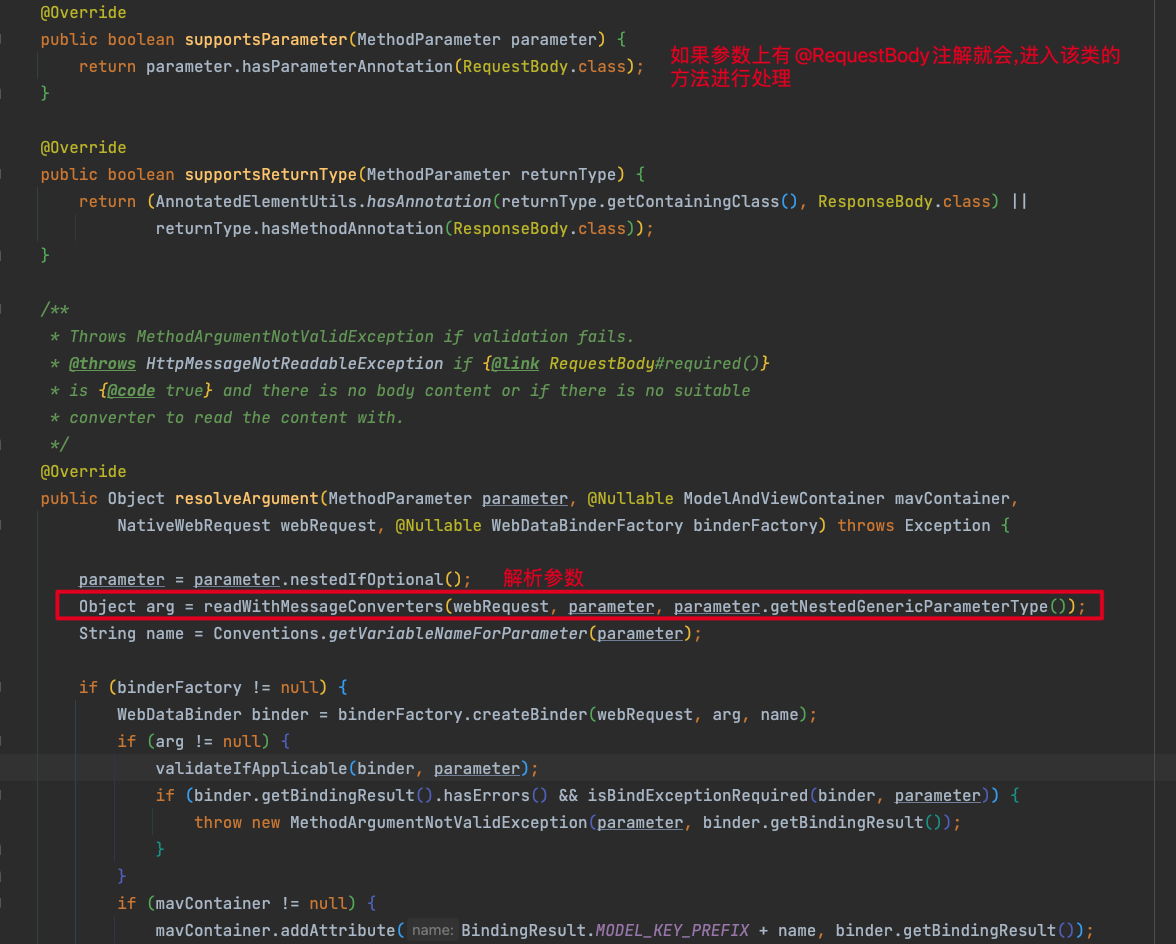Screen dimensions: 1176x944
Task: Click the ModelAndViewContainer parameter type
Action: point(784,499)
